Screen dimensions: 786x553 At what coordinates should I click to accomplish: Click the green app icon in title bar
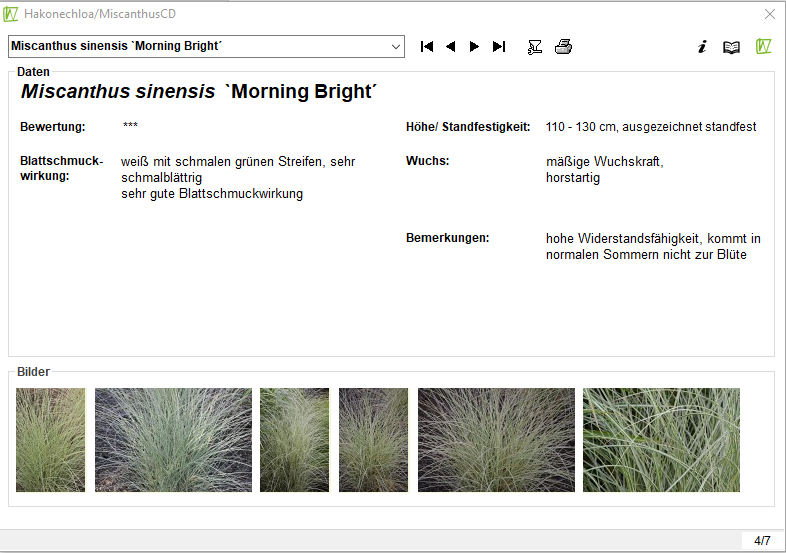pos(11,14)
